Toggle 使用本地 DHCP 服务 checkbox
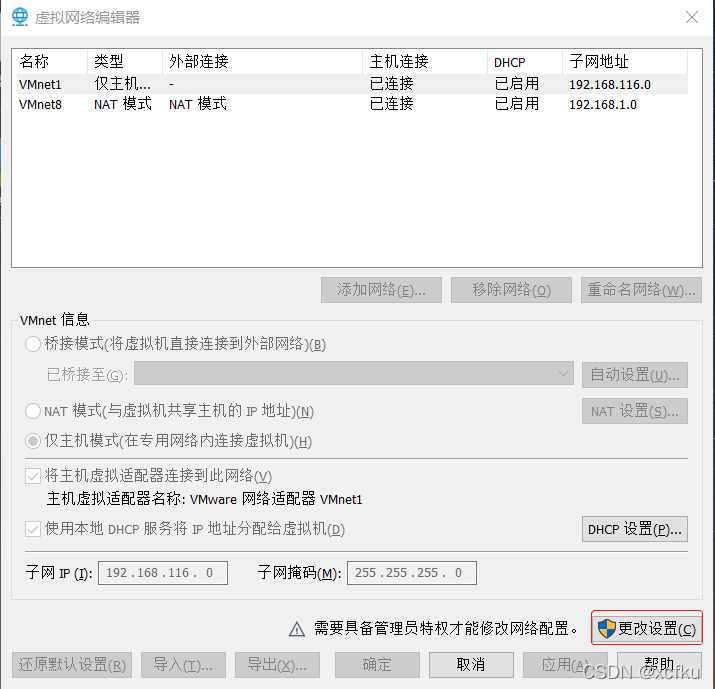 tap(33, 529)
